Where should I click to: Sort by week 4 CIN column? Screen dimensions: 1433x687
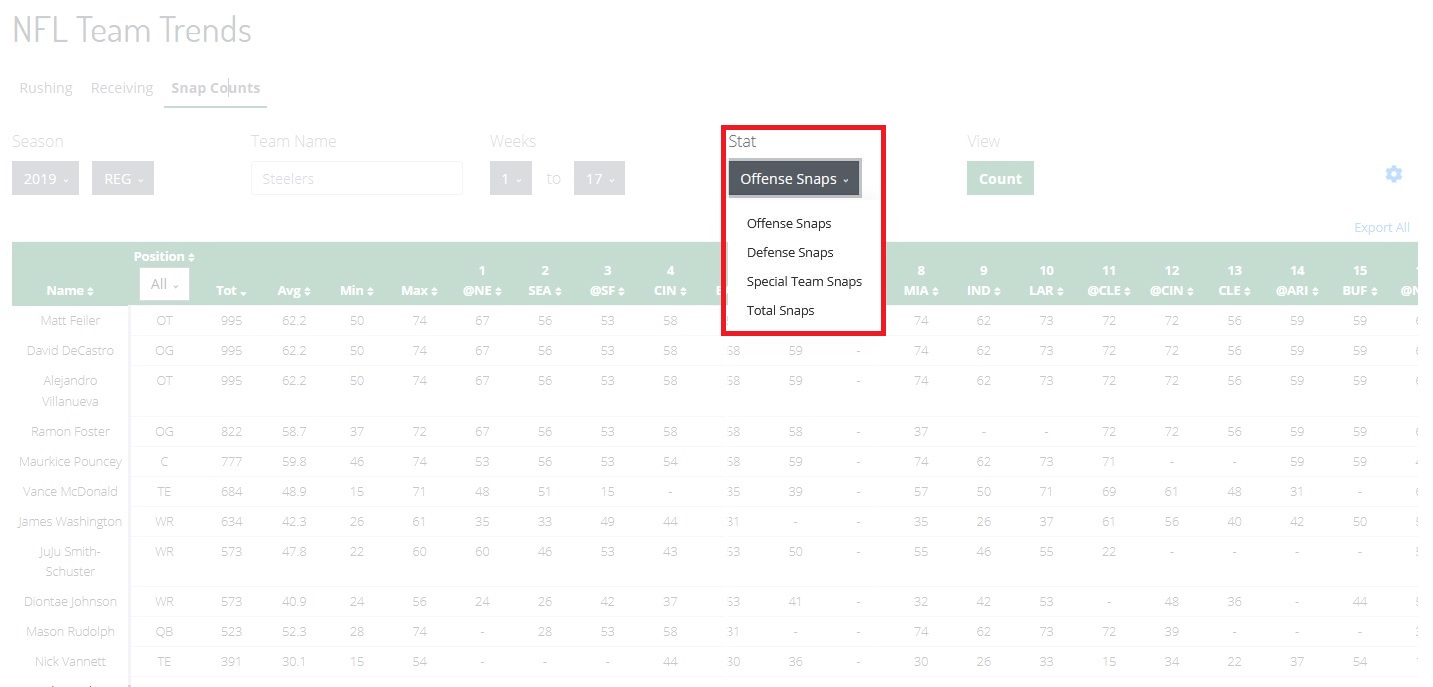click(x=671, y=280)
